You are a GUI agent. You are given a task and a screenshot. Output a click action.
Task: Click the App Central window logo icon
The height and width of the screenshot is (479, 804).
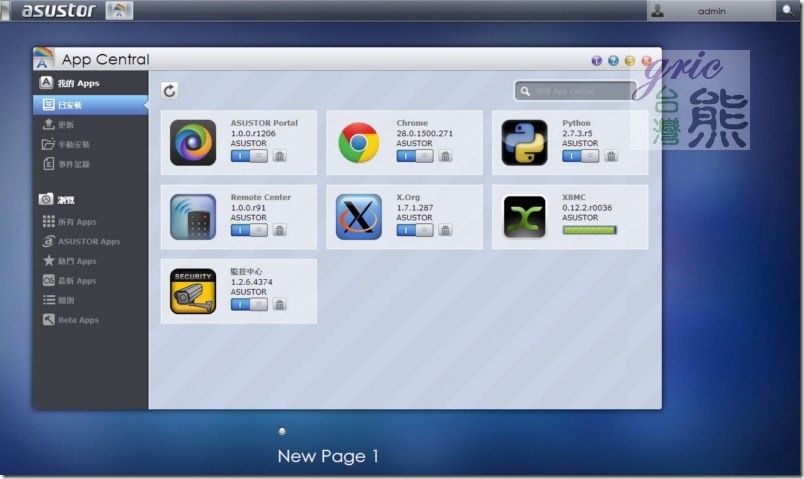[x=43, y=58]
